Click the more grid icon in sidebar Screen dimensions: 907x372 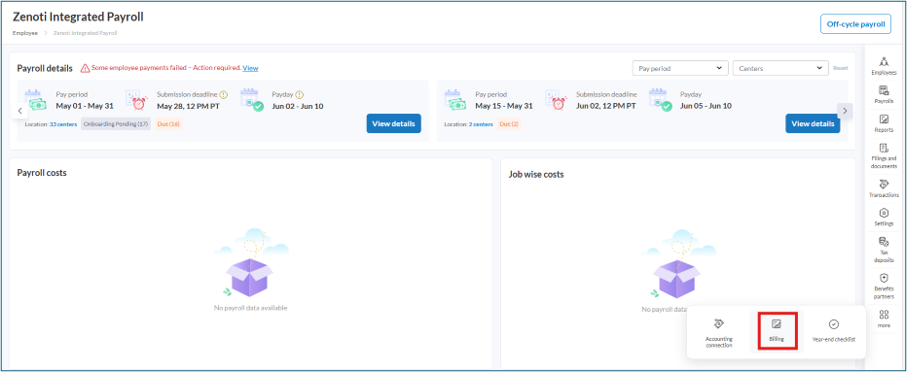pos(883,318)
